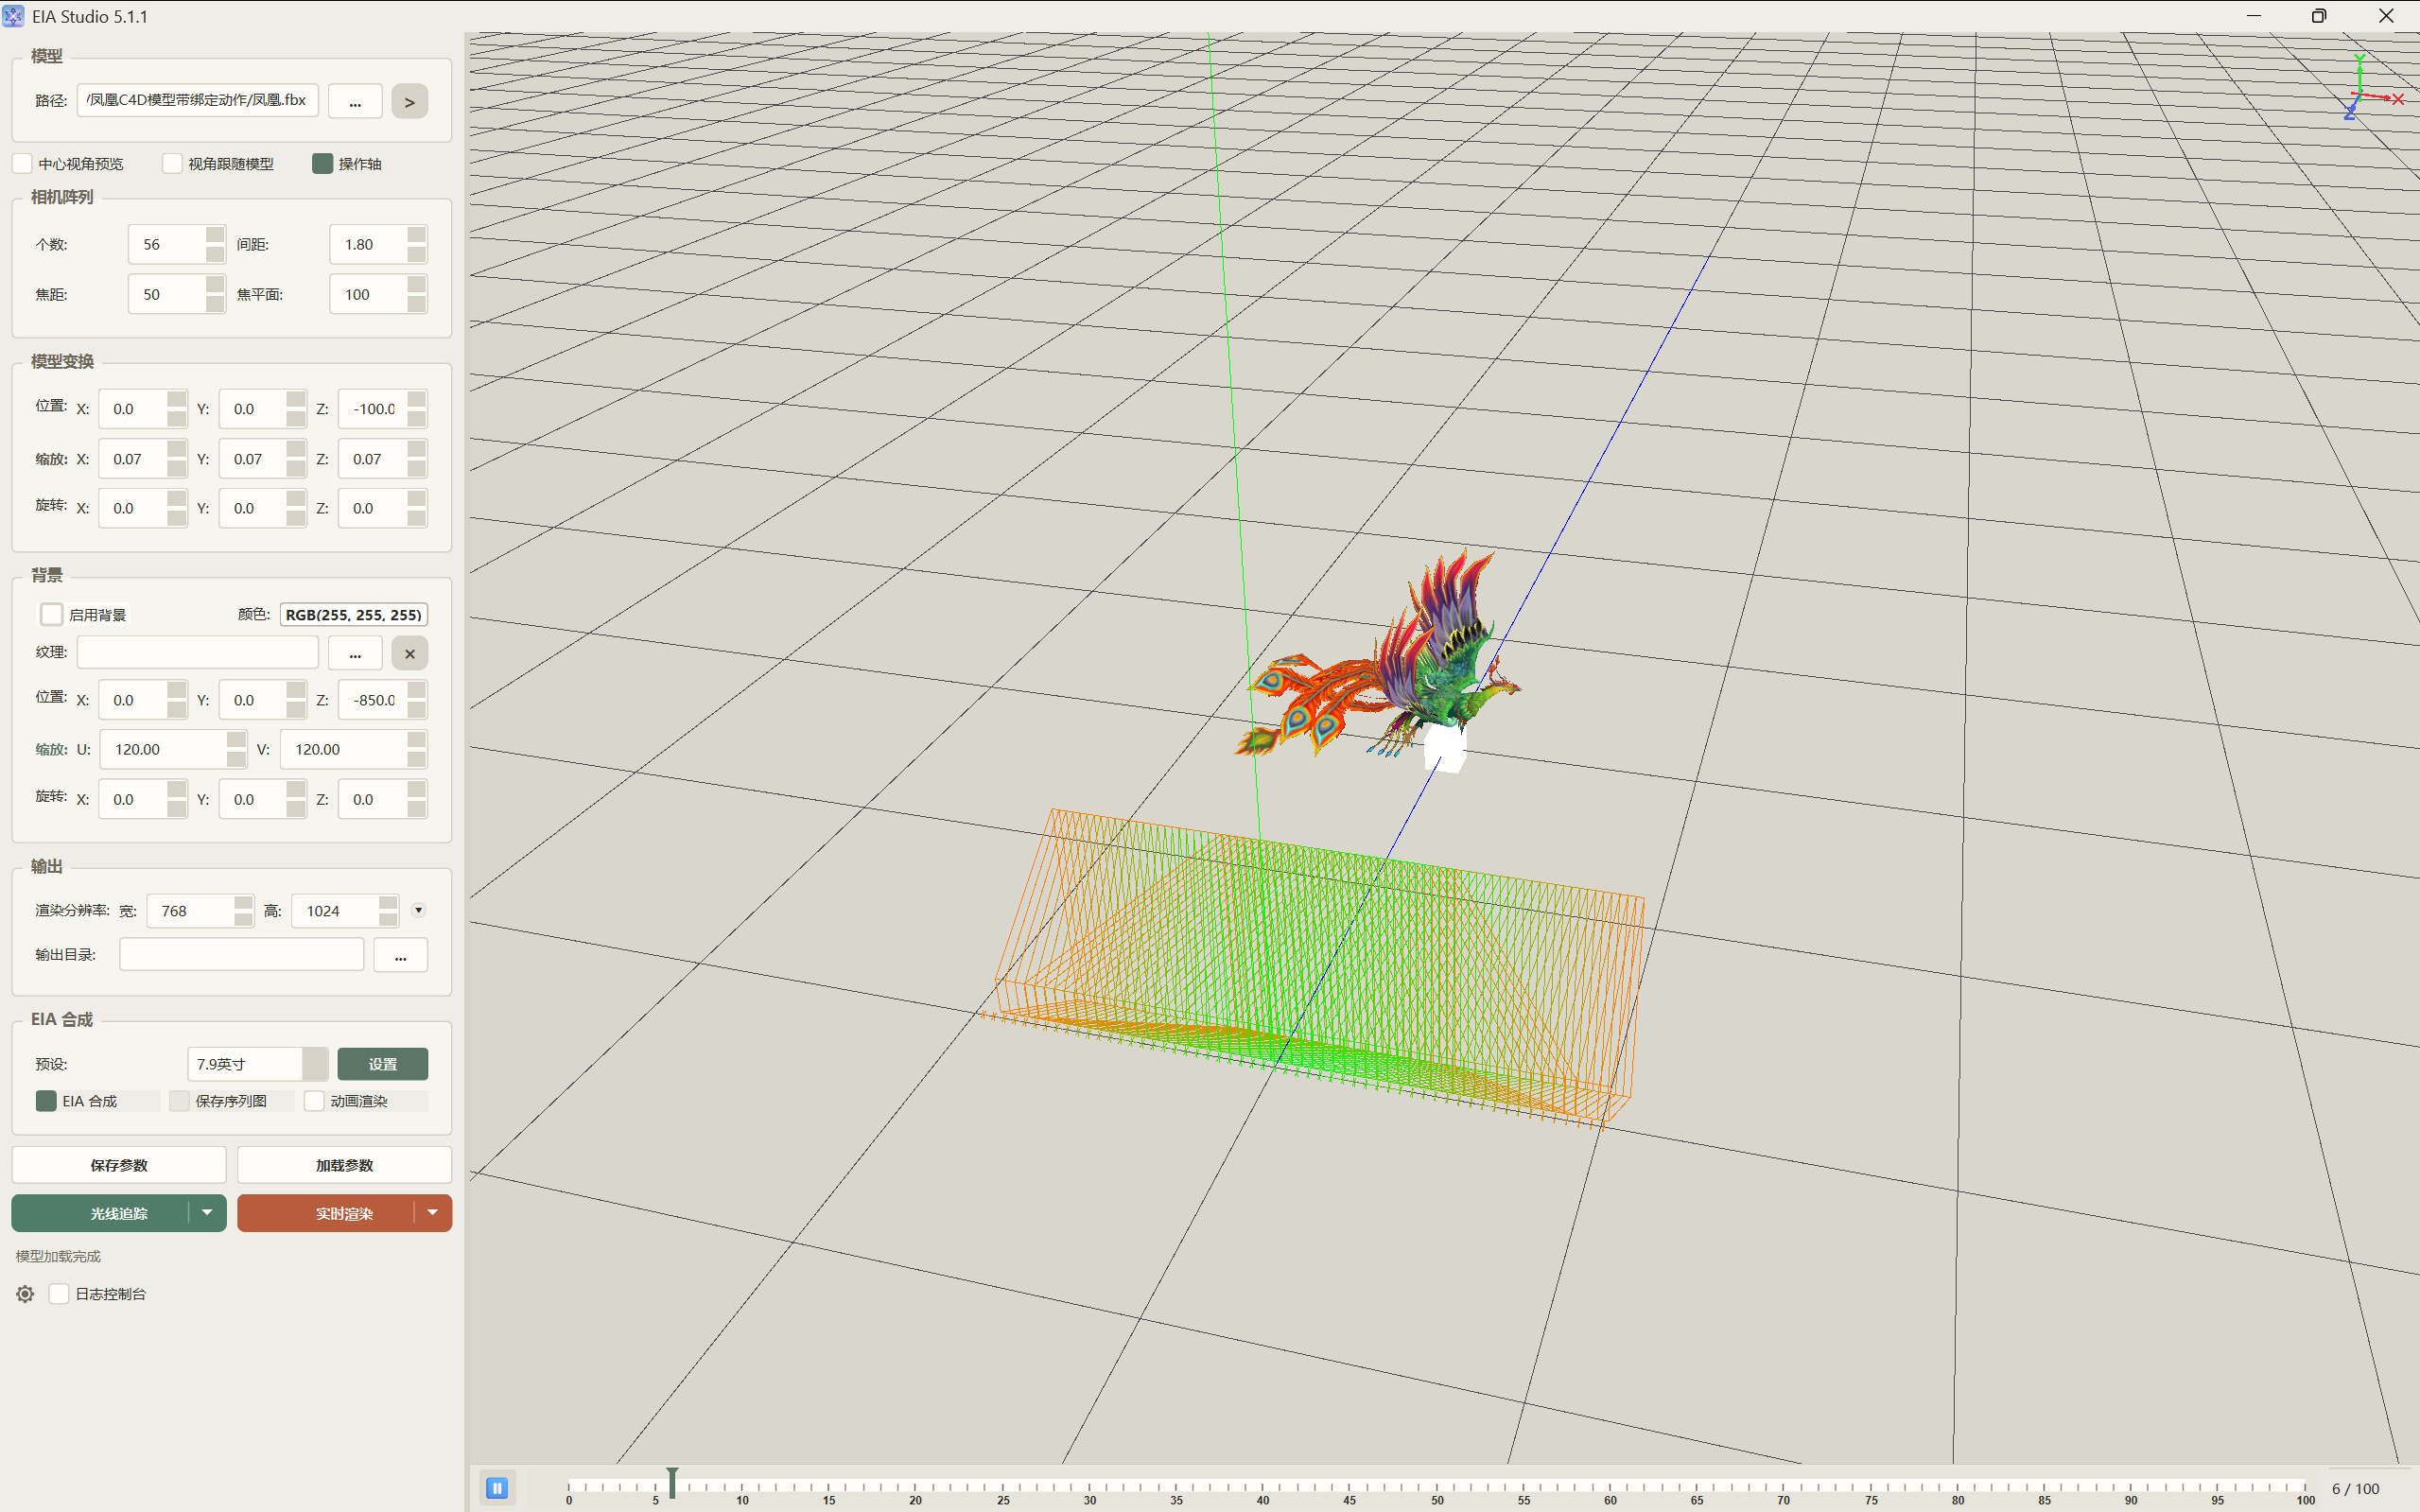Click the 加载参数 button
Screen dimensions: 2420x1512
coord(345,1165)
